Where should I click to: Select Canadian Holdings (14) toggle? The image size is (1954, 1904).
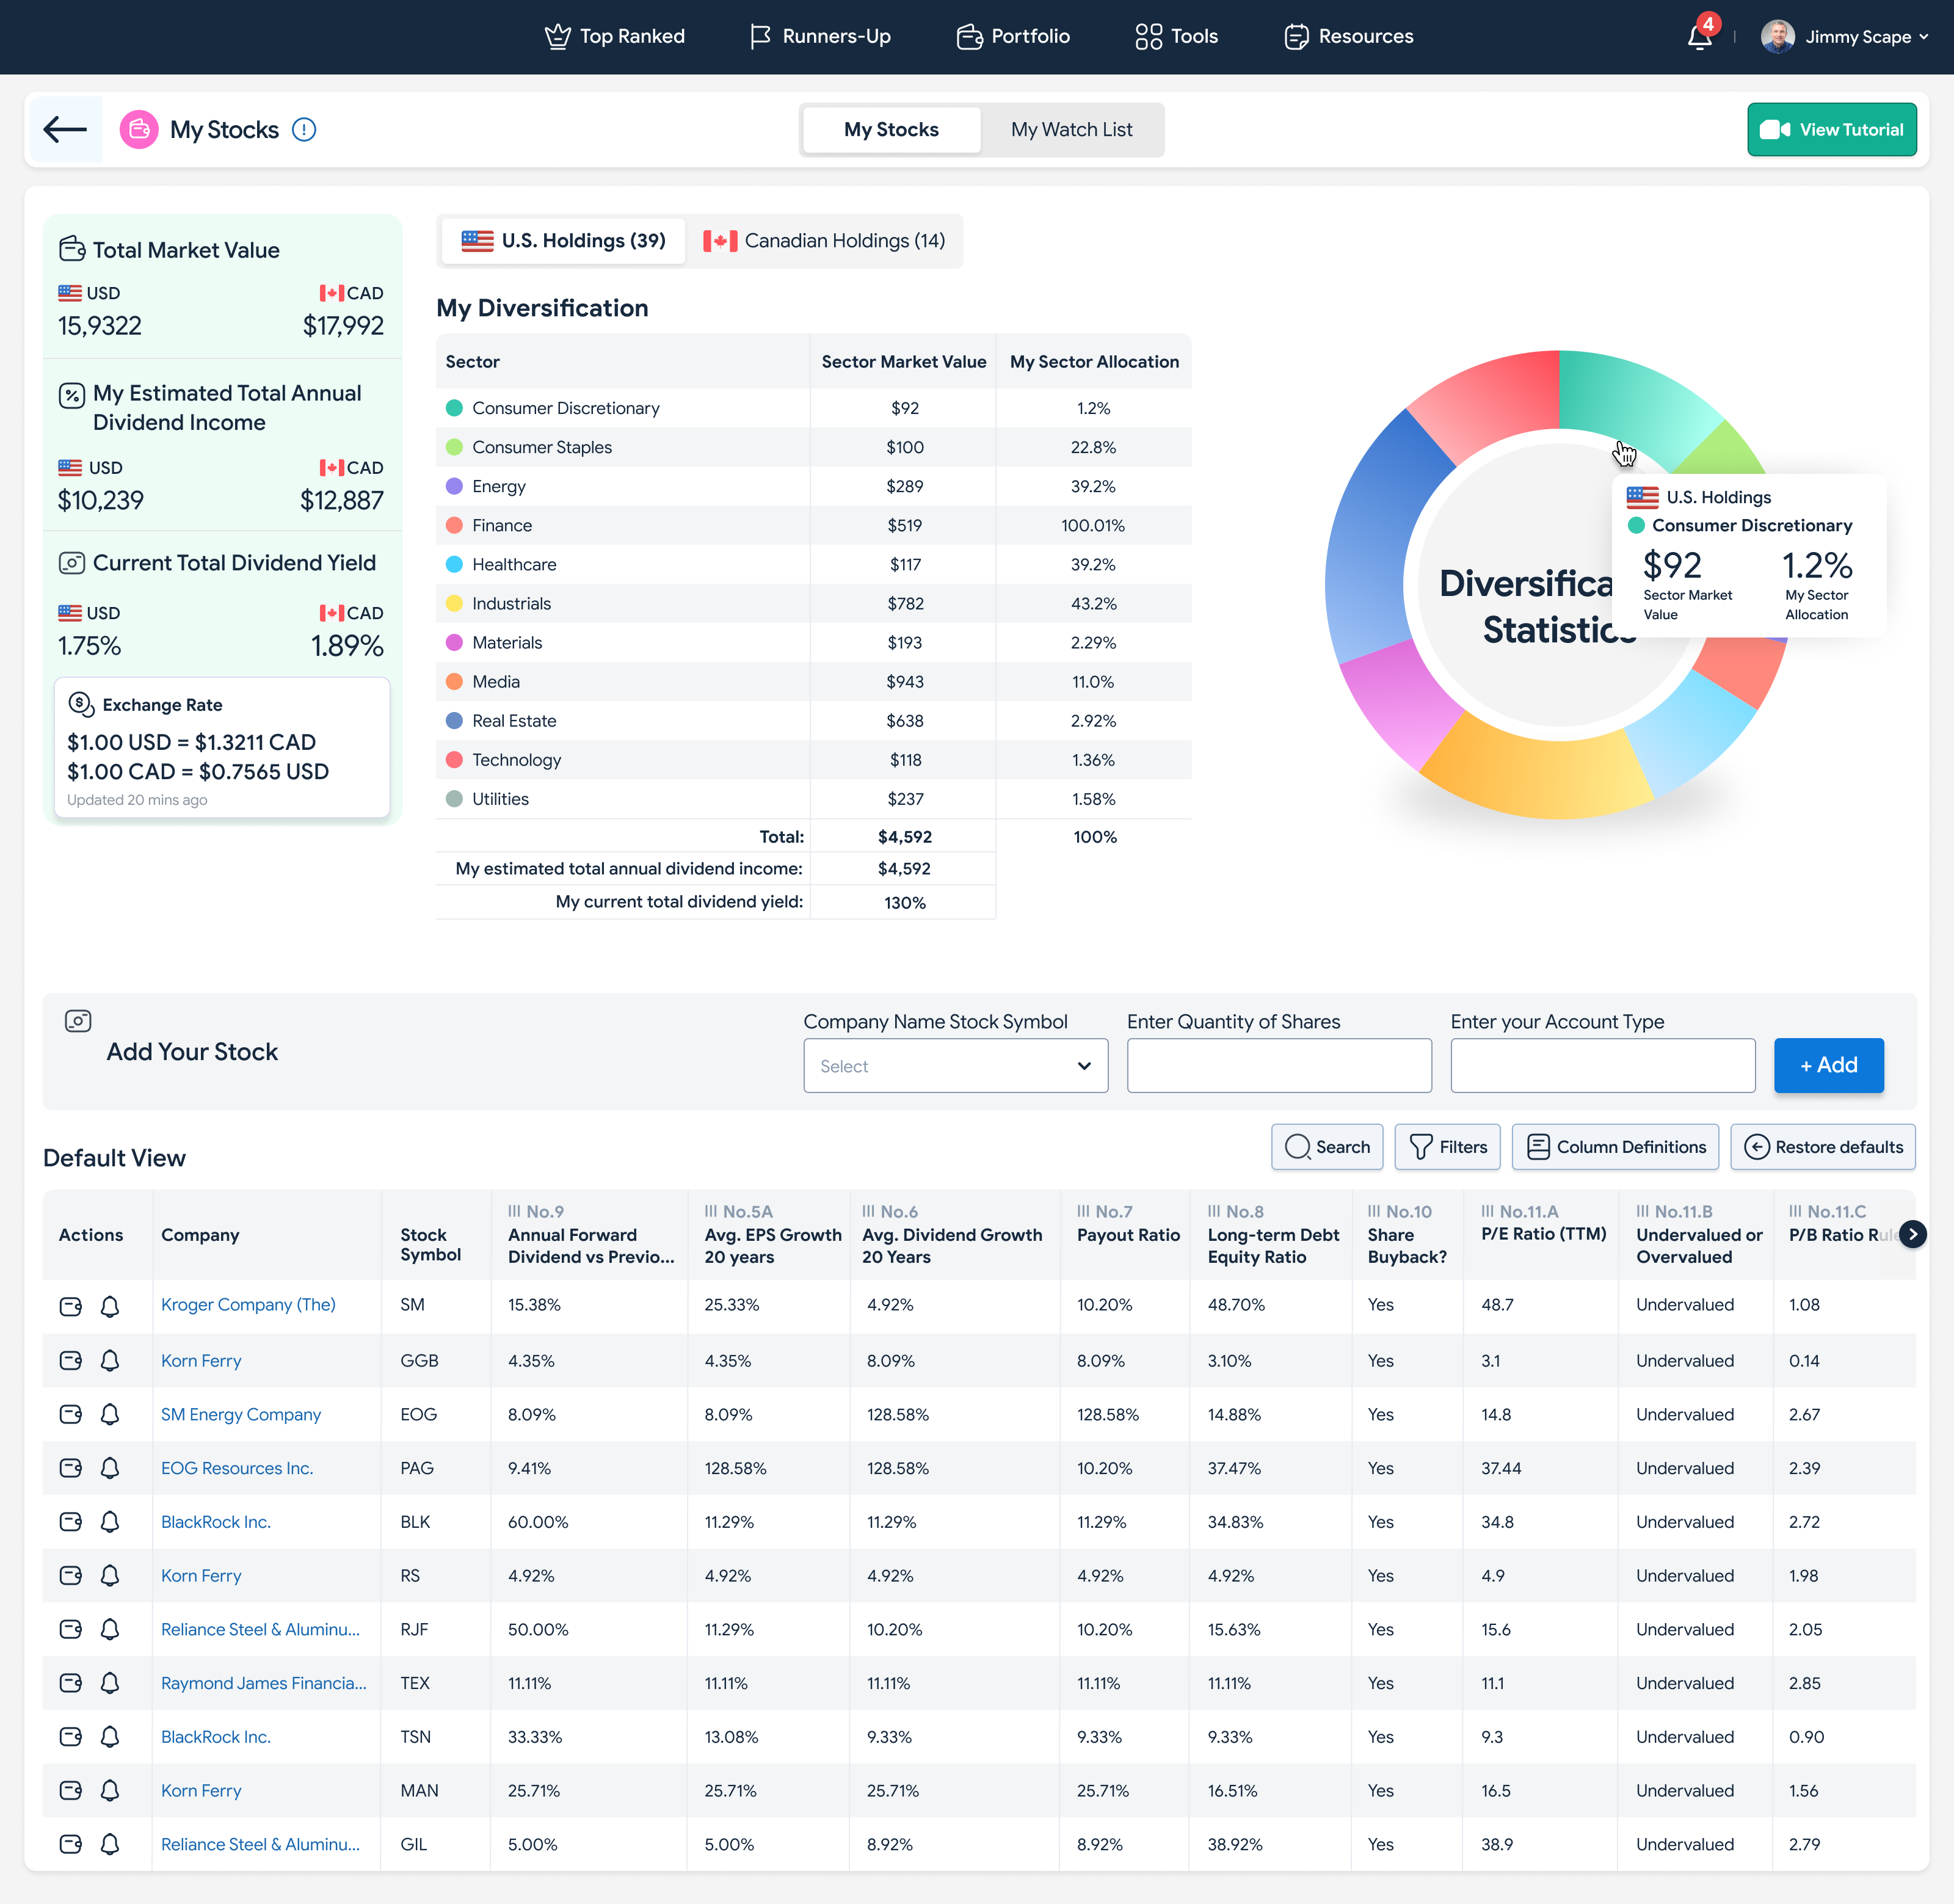(824, 241)
